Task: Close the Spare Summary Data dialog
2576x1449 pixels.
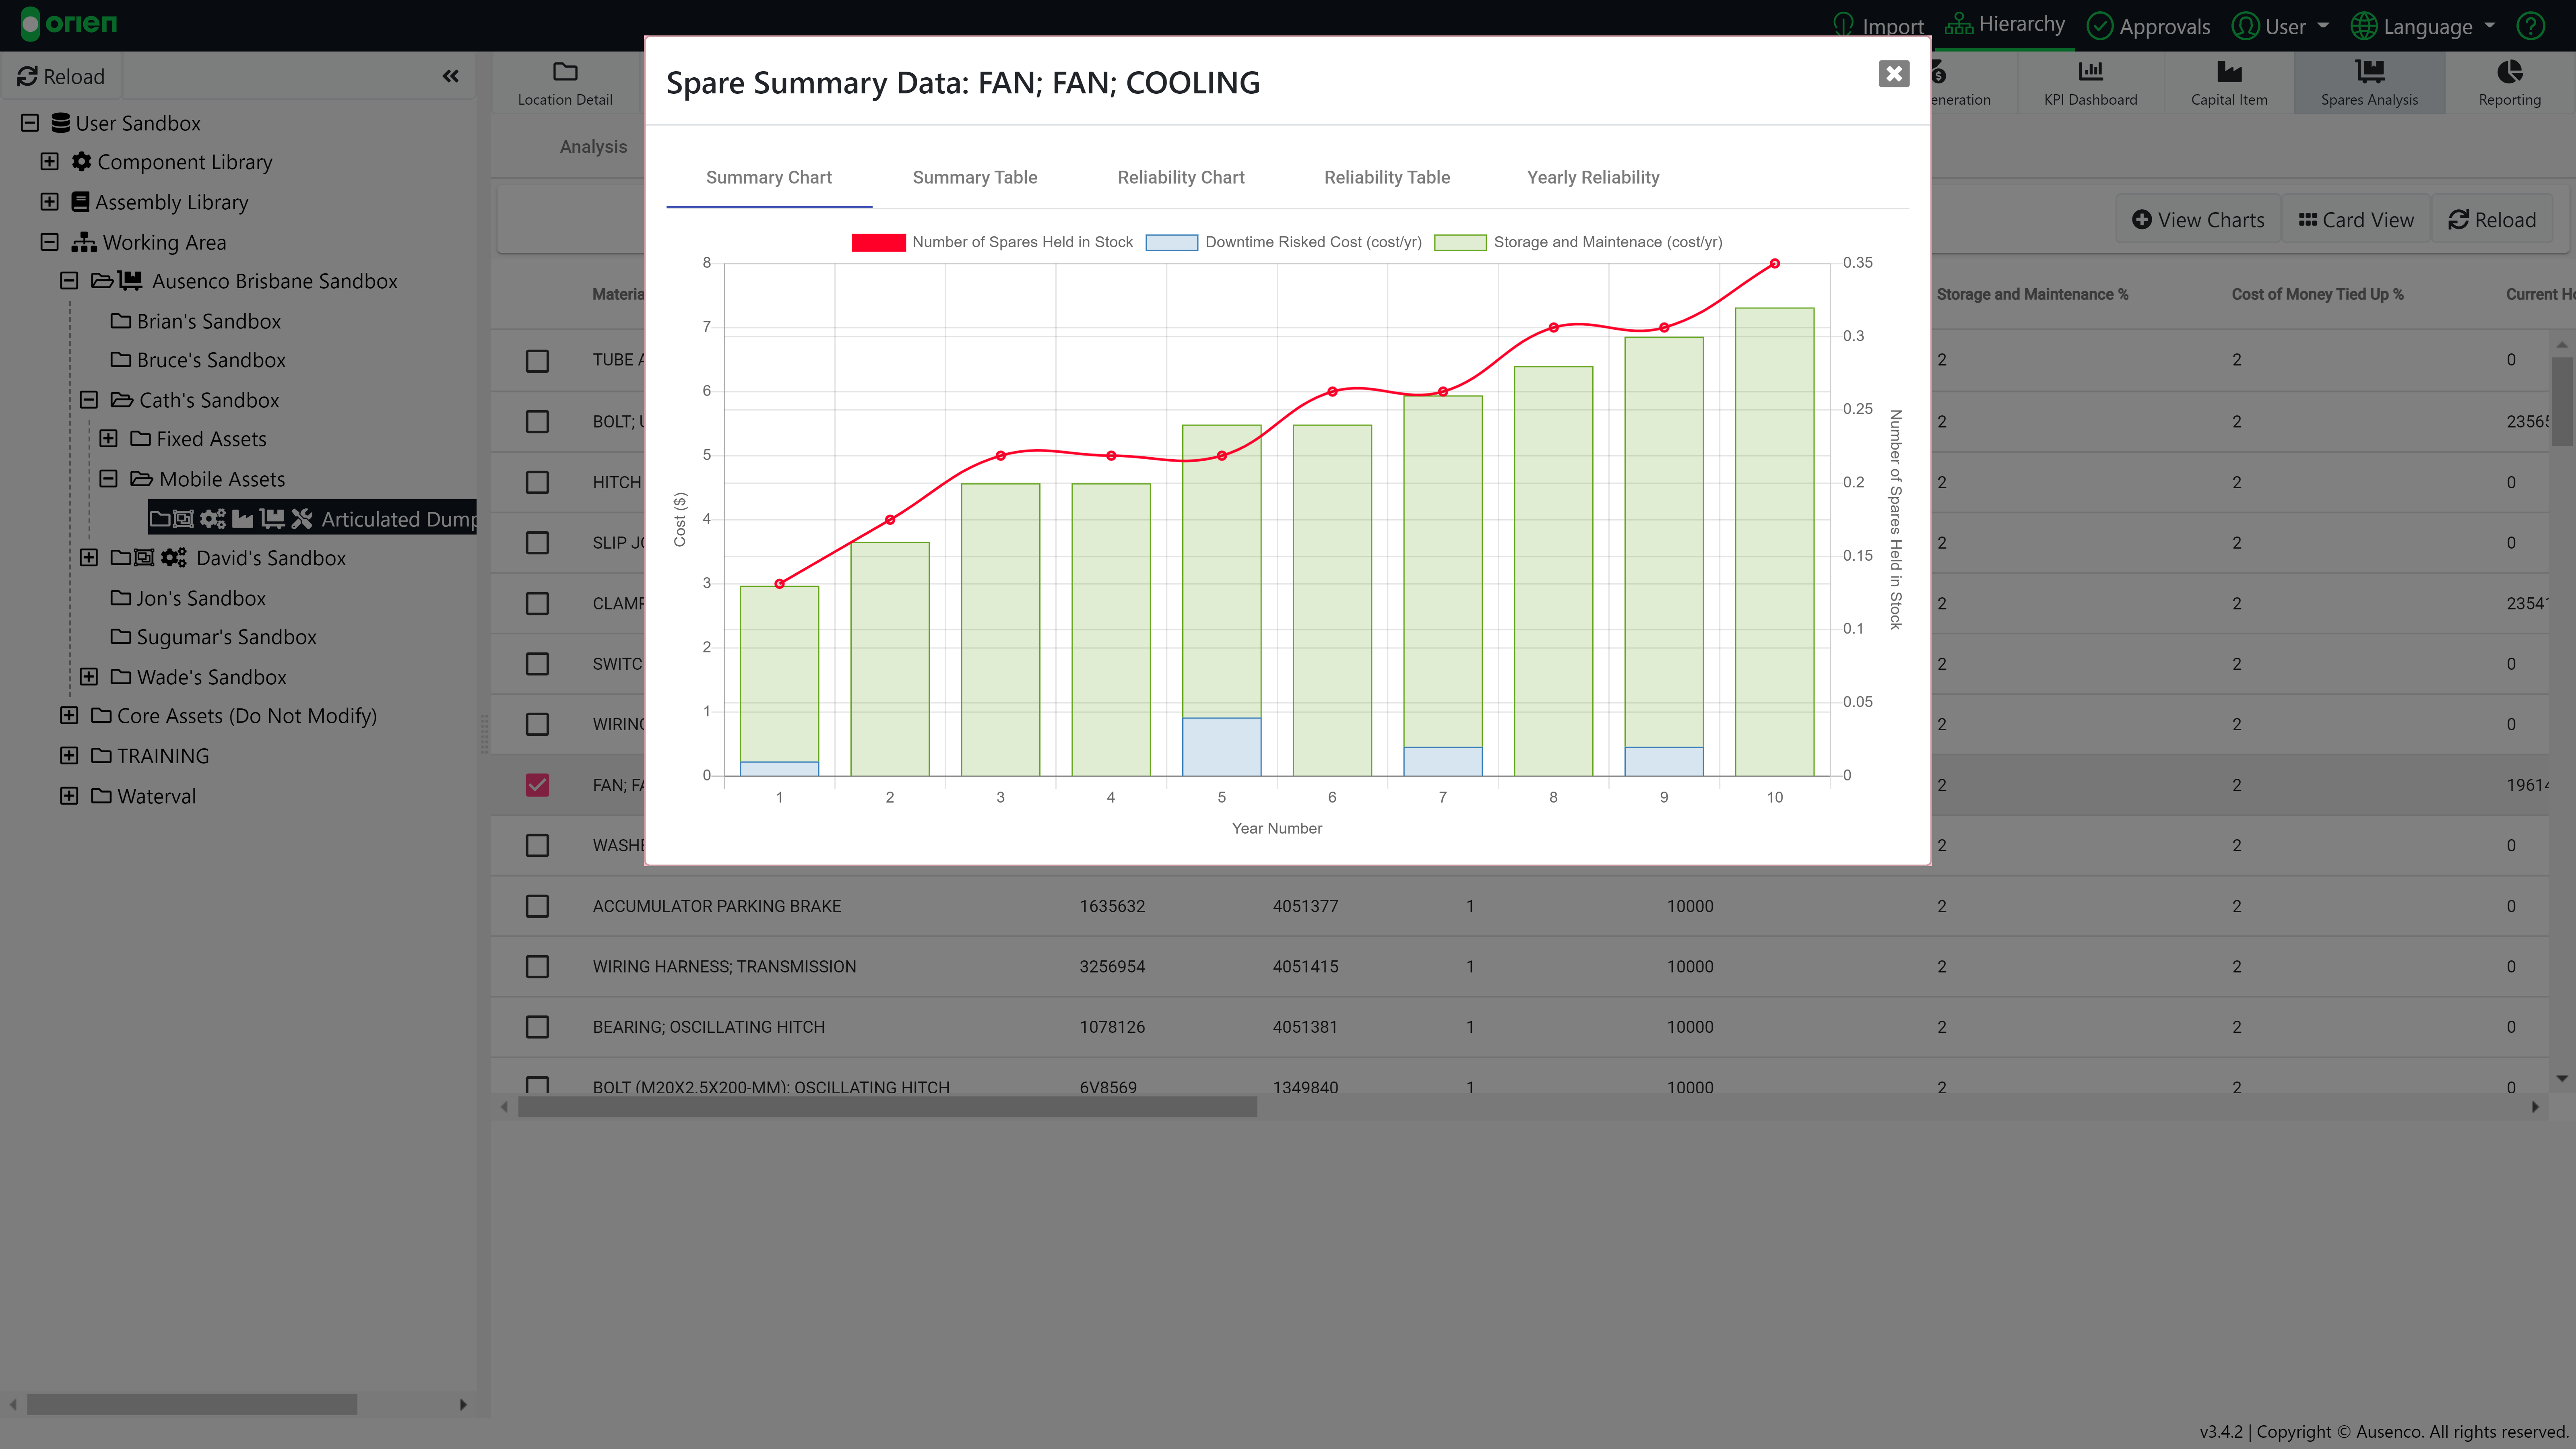Action: pyautogui.click(x=1893, y=74)
